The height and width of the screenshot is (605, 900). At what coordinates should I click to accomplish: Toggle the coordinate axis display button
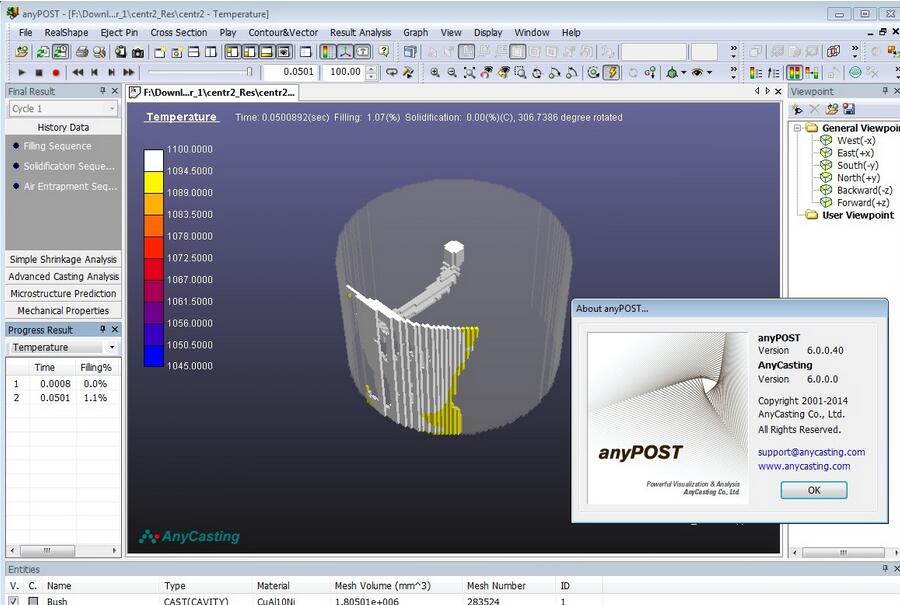pyautogui.click(x=345, y=52)
